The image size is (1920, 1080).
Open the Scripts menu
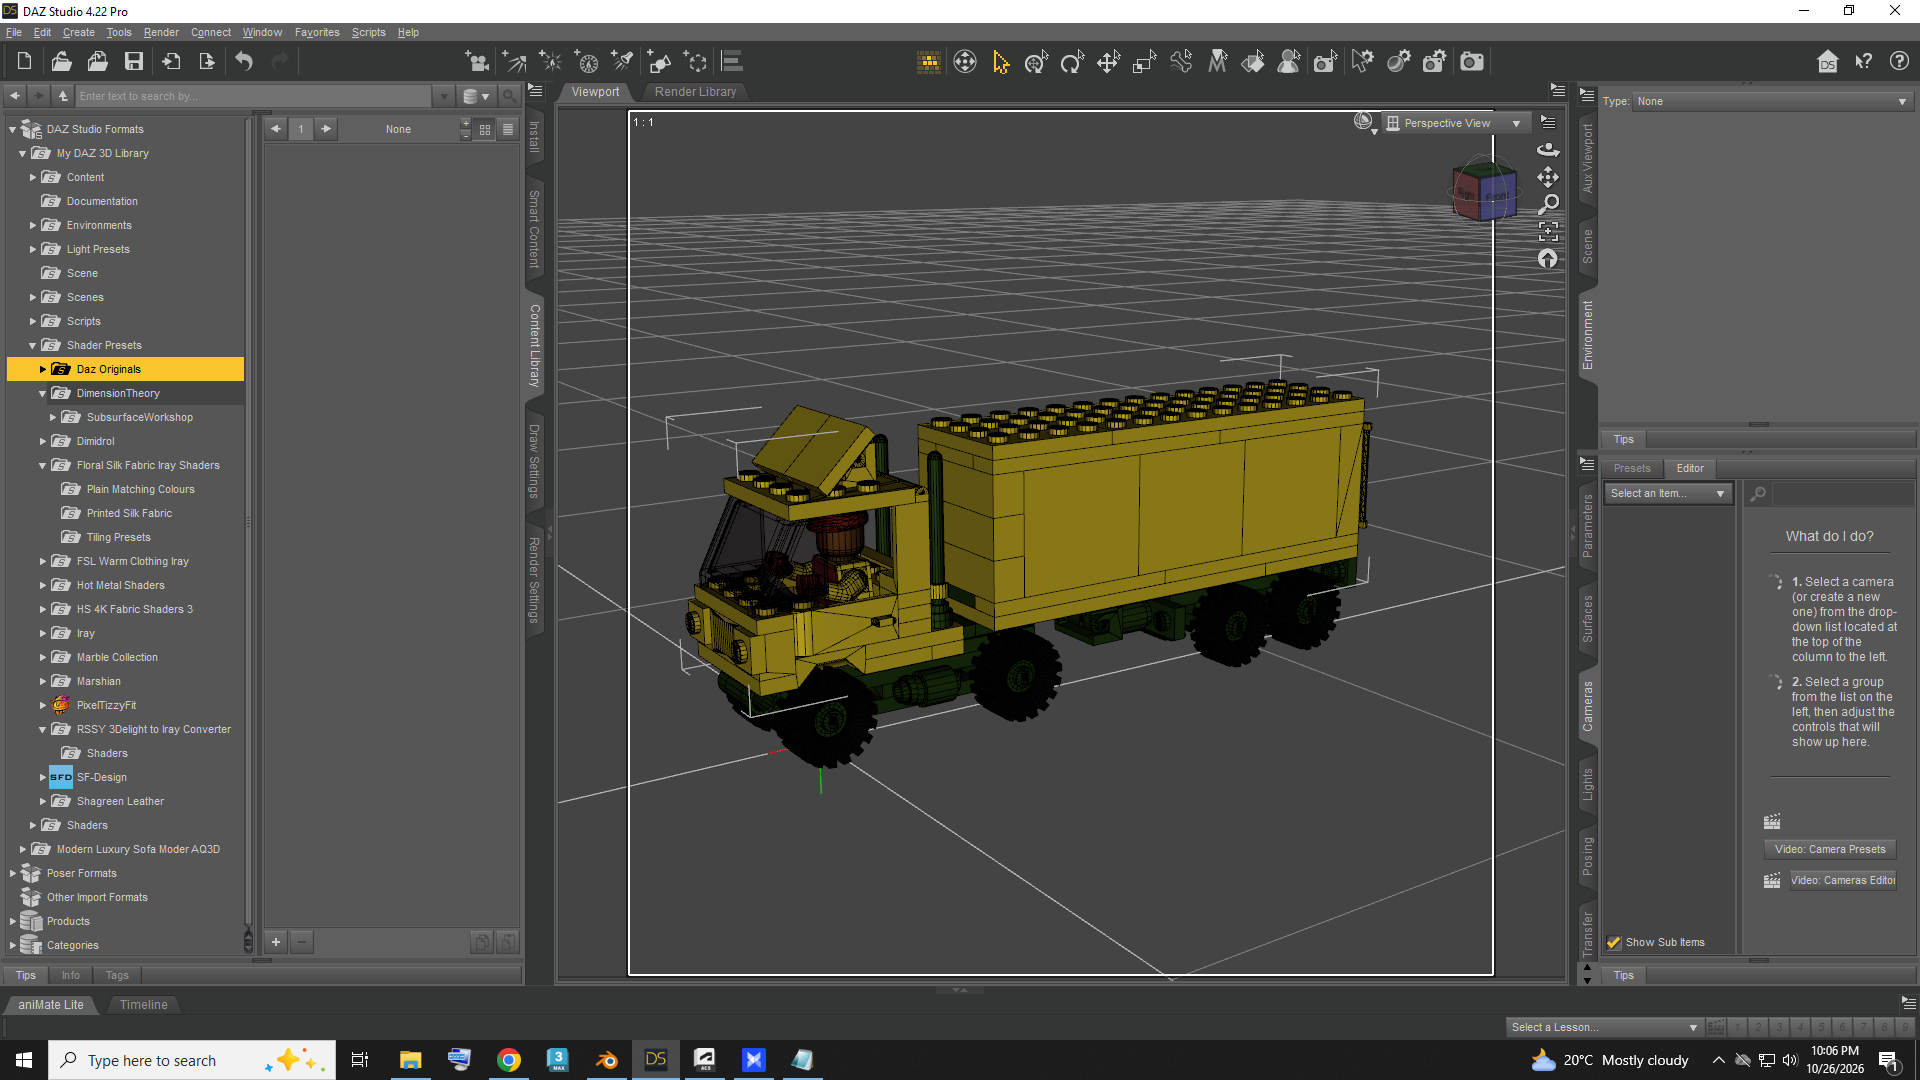coord(368,32)
